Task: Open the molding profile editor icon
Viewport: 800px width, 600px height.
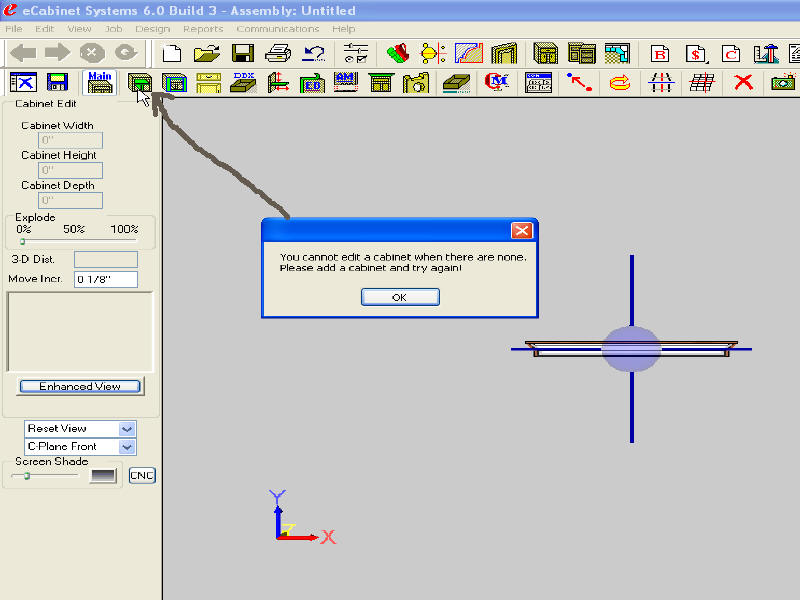Action: coord(468,53)
